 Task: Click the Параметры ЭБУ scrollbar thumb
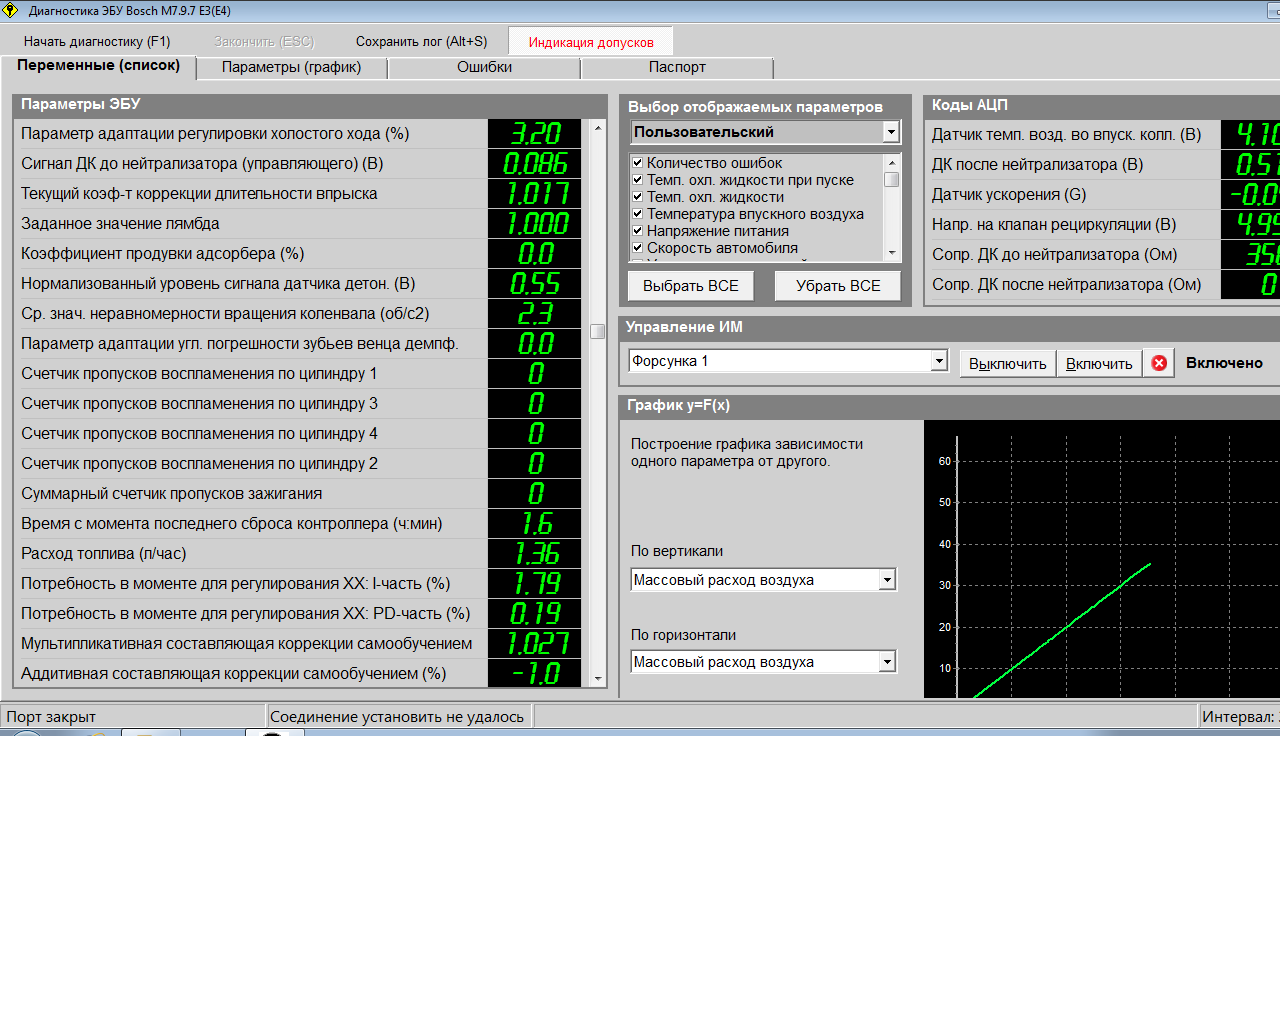pos(598,332)
